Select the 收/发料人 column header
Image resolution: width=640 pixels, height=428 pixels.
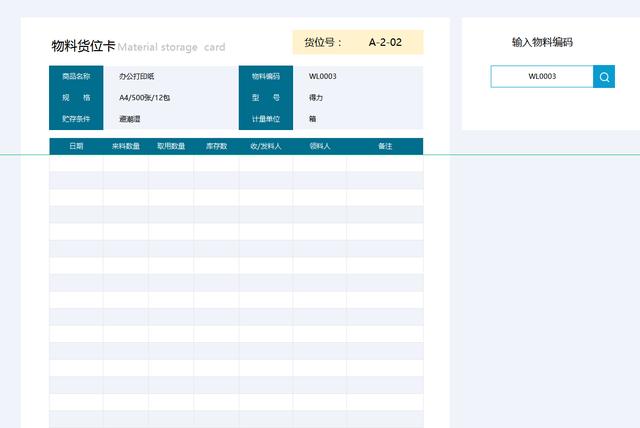266,146
